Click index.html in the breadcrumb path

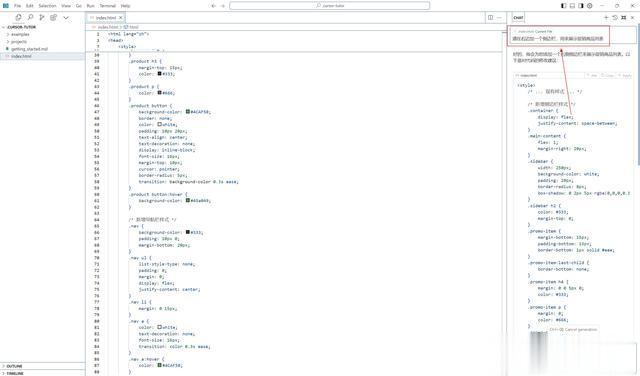[107, 27]
